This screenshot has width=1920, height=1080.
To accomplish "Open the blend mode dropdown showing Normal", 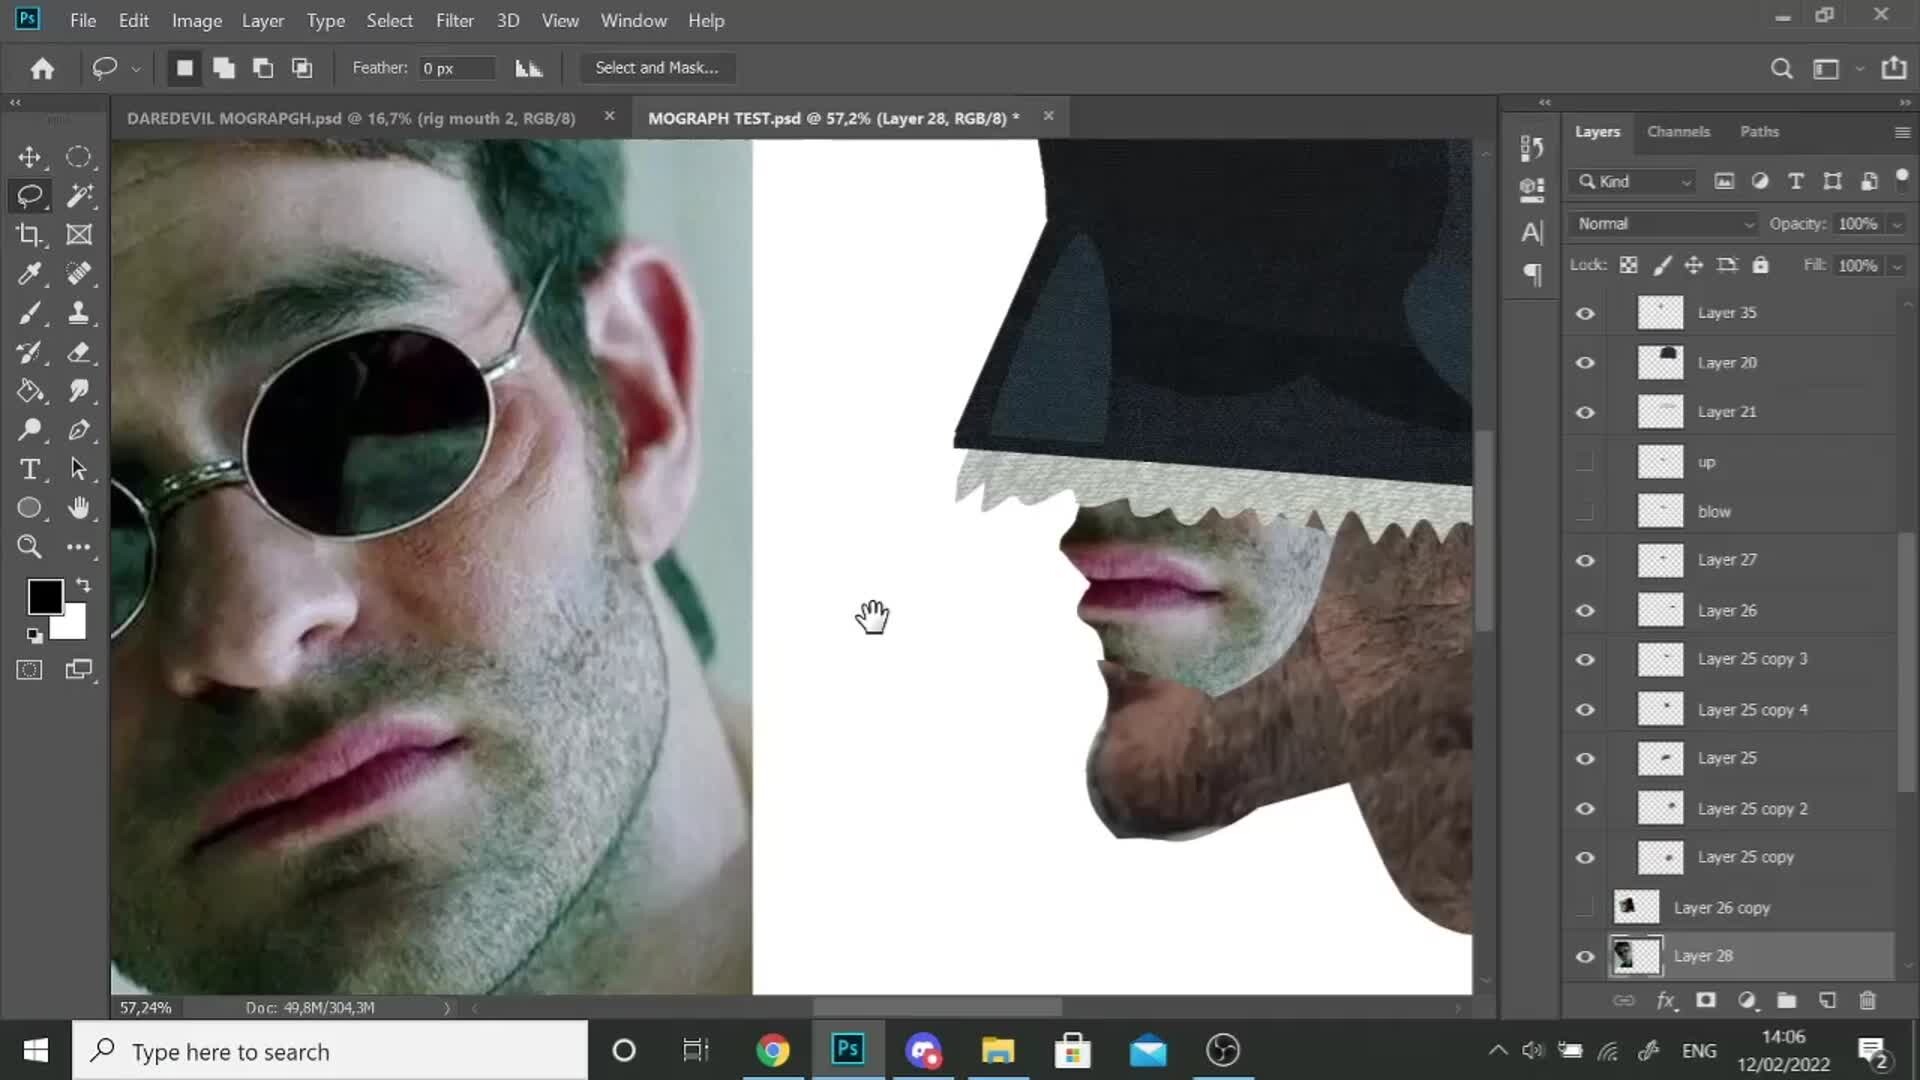I will click(x=1662, y=223).
